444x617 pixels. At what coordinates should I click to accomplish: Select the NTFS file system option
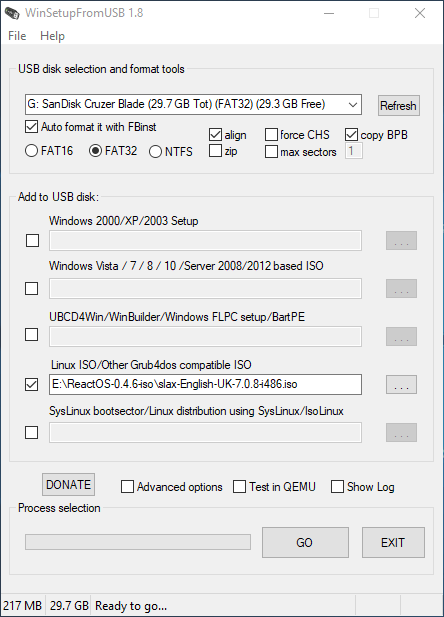pos(155,151)
